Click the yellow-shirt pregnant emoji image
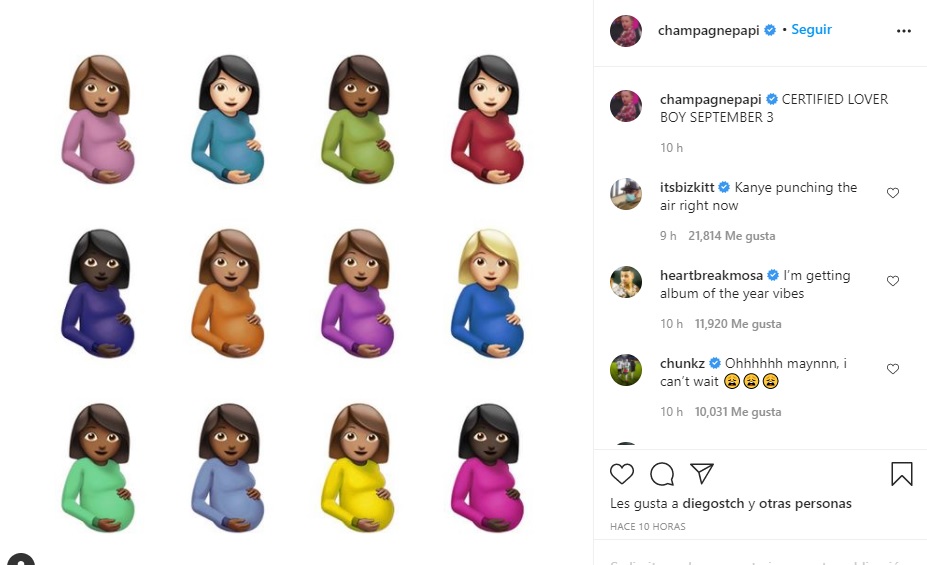This screenshot has width=927, height=565. 357,467
